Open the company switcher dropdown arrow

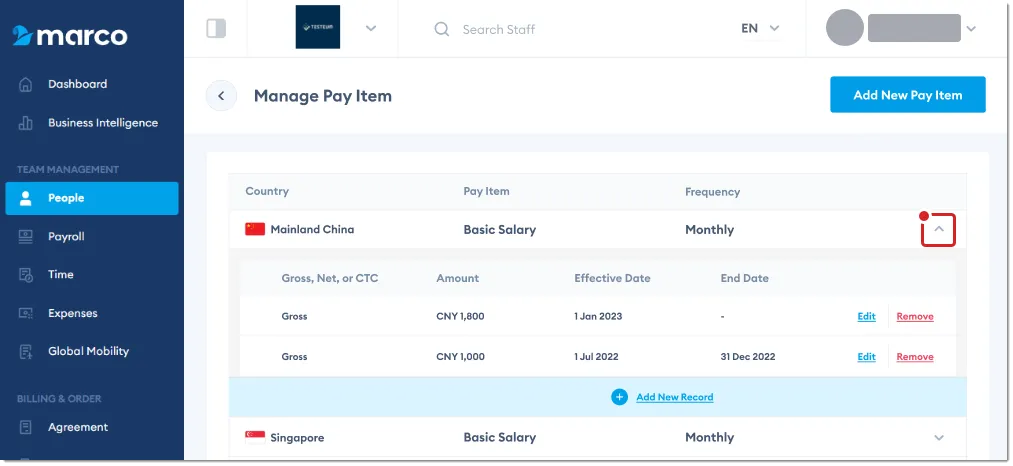tap(370, 28)
